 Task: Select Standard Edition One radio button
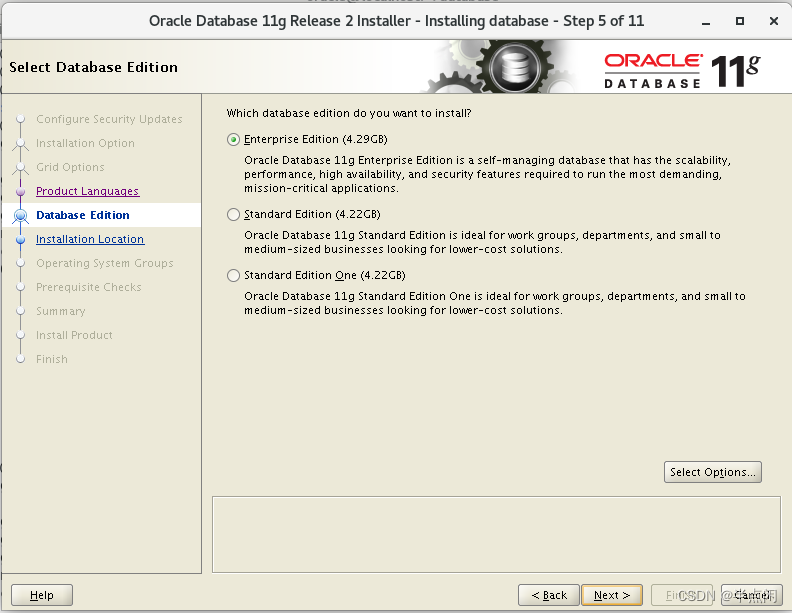(233, 275)
